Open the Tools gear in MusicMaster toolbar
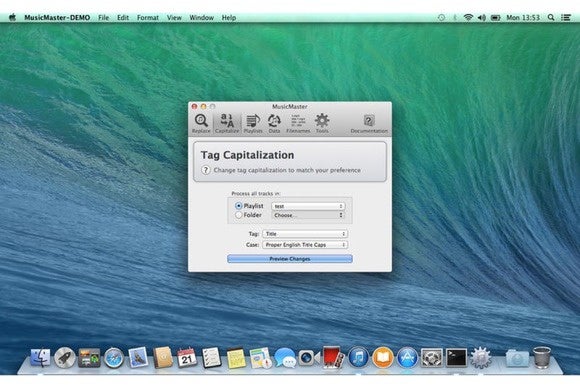This screenshot has width=580, height=388. pyautogui.click(x=322, y=124)
